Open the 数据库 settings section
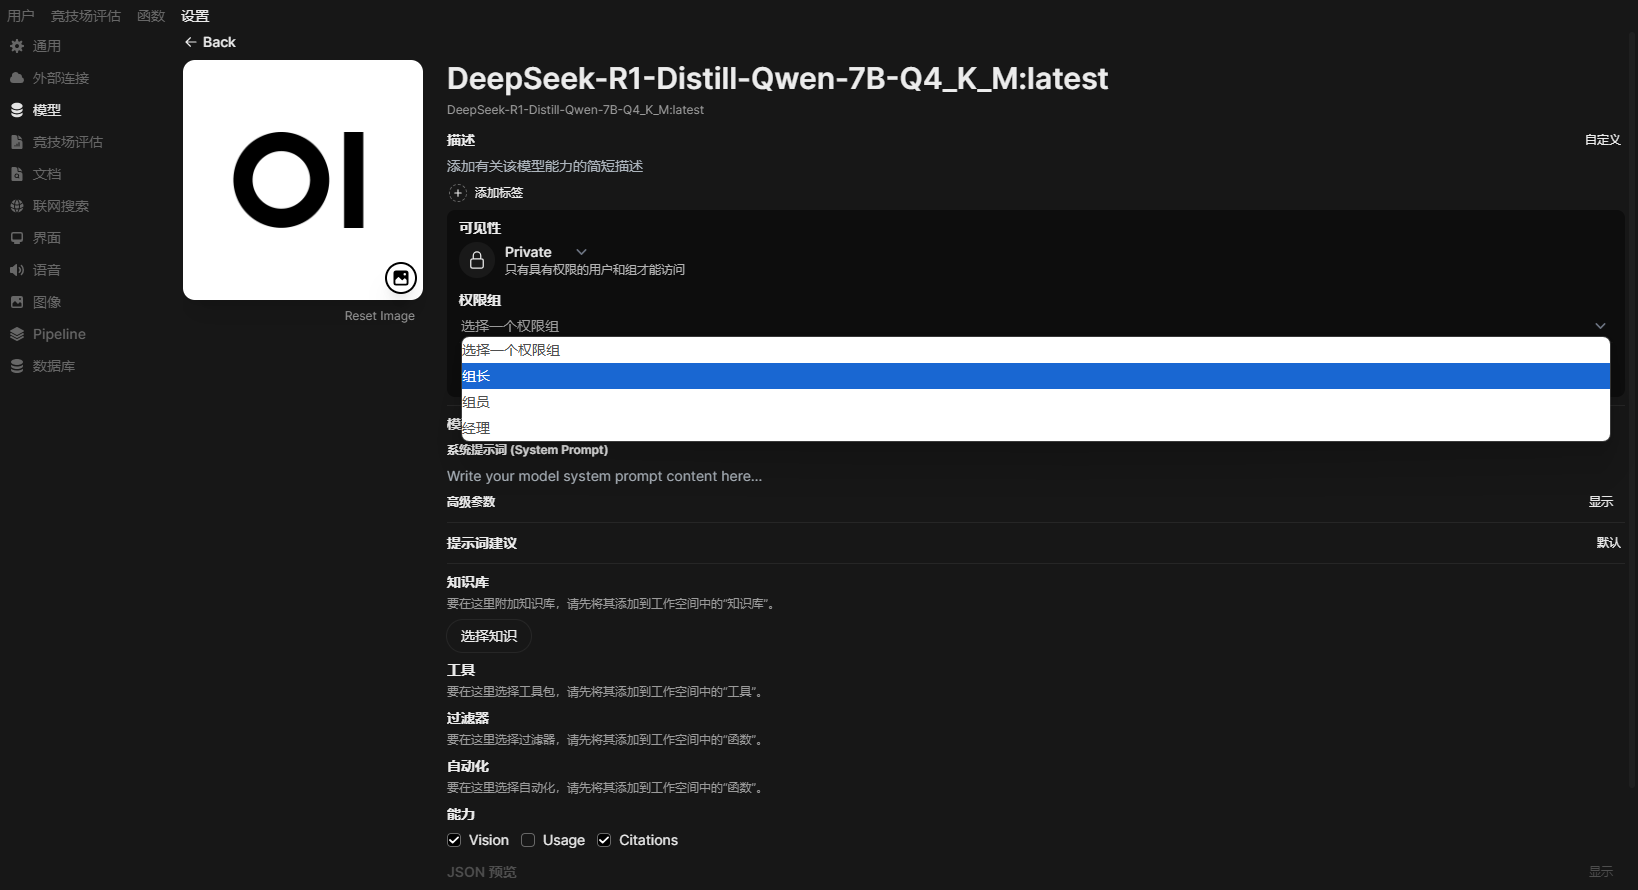Screen dimensions: 1638x890 (x=54, y=366)
